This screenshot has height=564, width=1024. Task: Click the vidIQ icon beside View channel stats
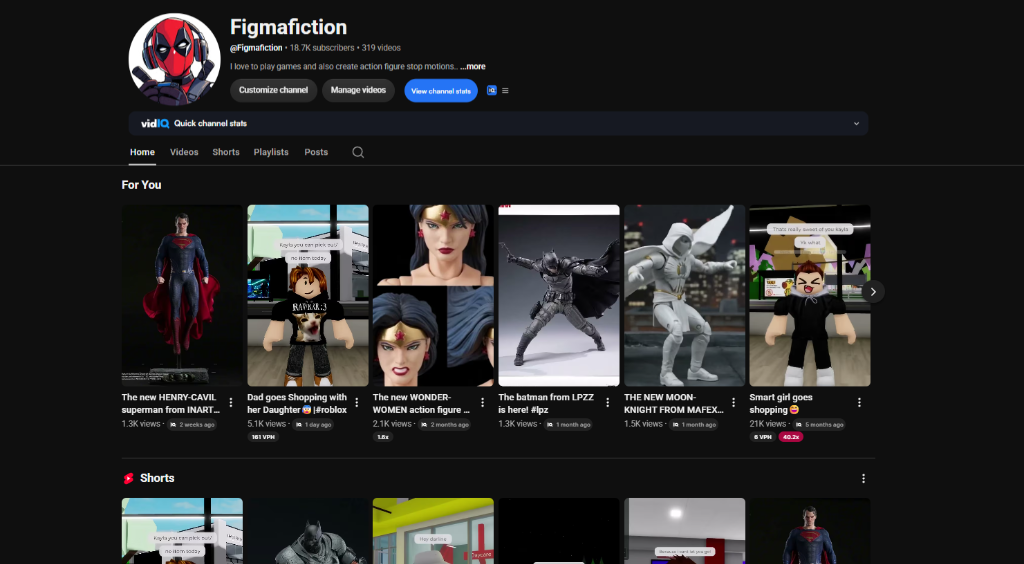point(492,91)
